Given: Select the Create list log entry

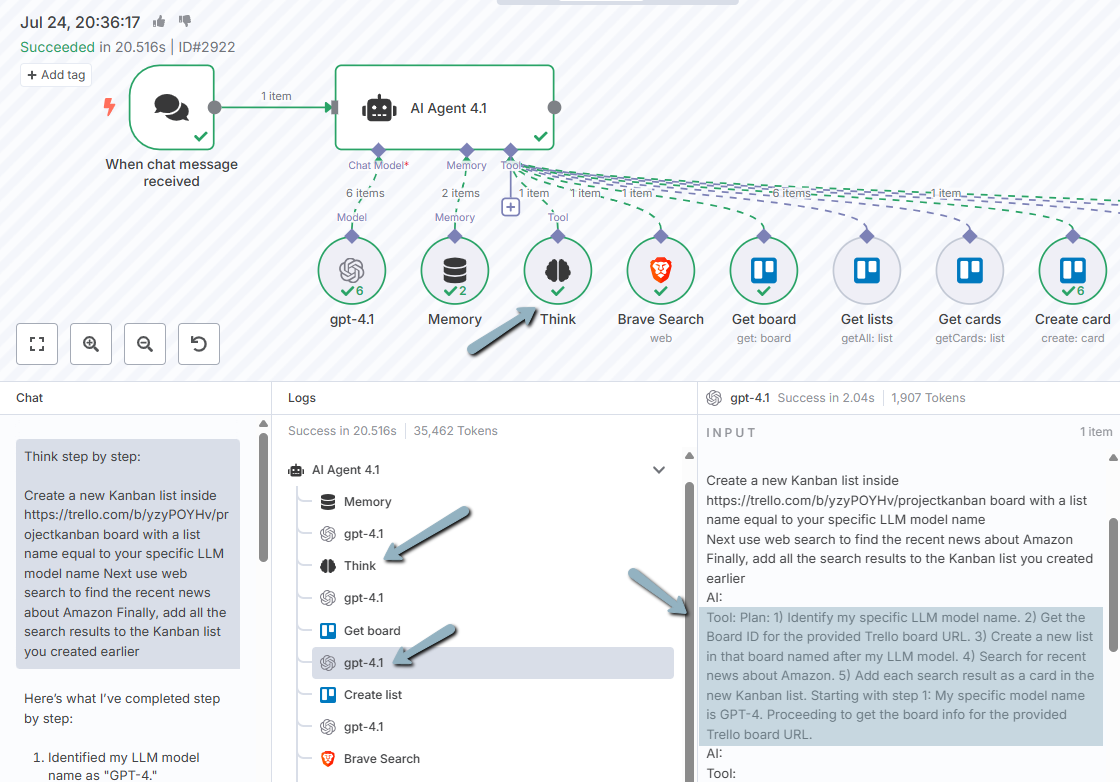Looking at the screenshot, I should pyautogui.click(x=493, y=695).
